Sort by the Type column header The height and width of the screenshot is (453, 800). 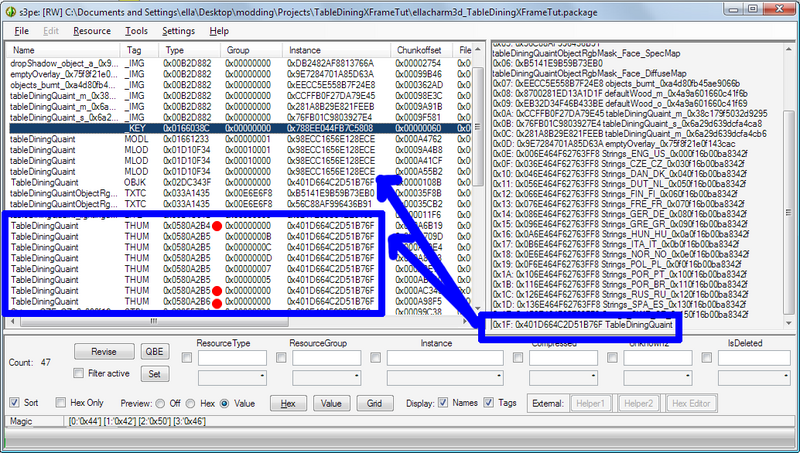189,50
